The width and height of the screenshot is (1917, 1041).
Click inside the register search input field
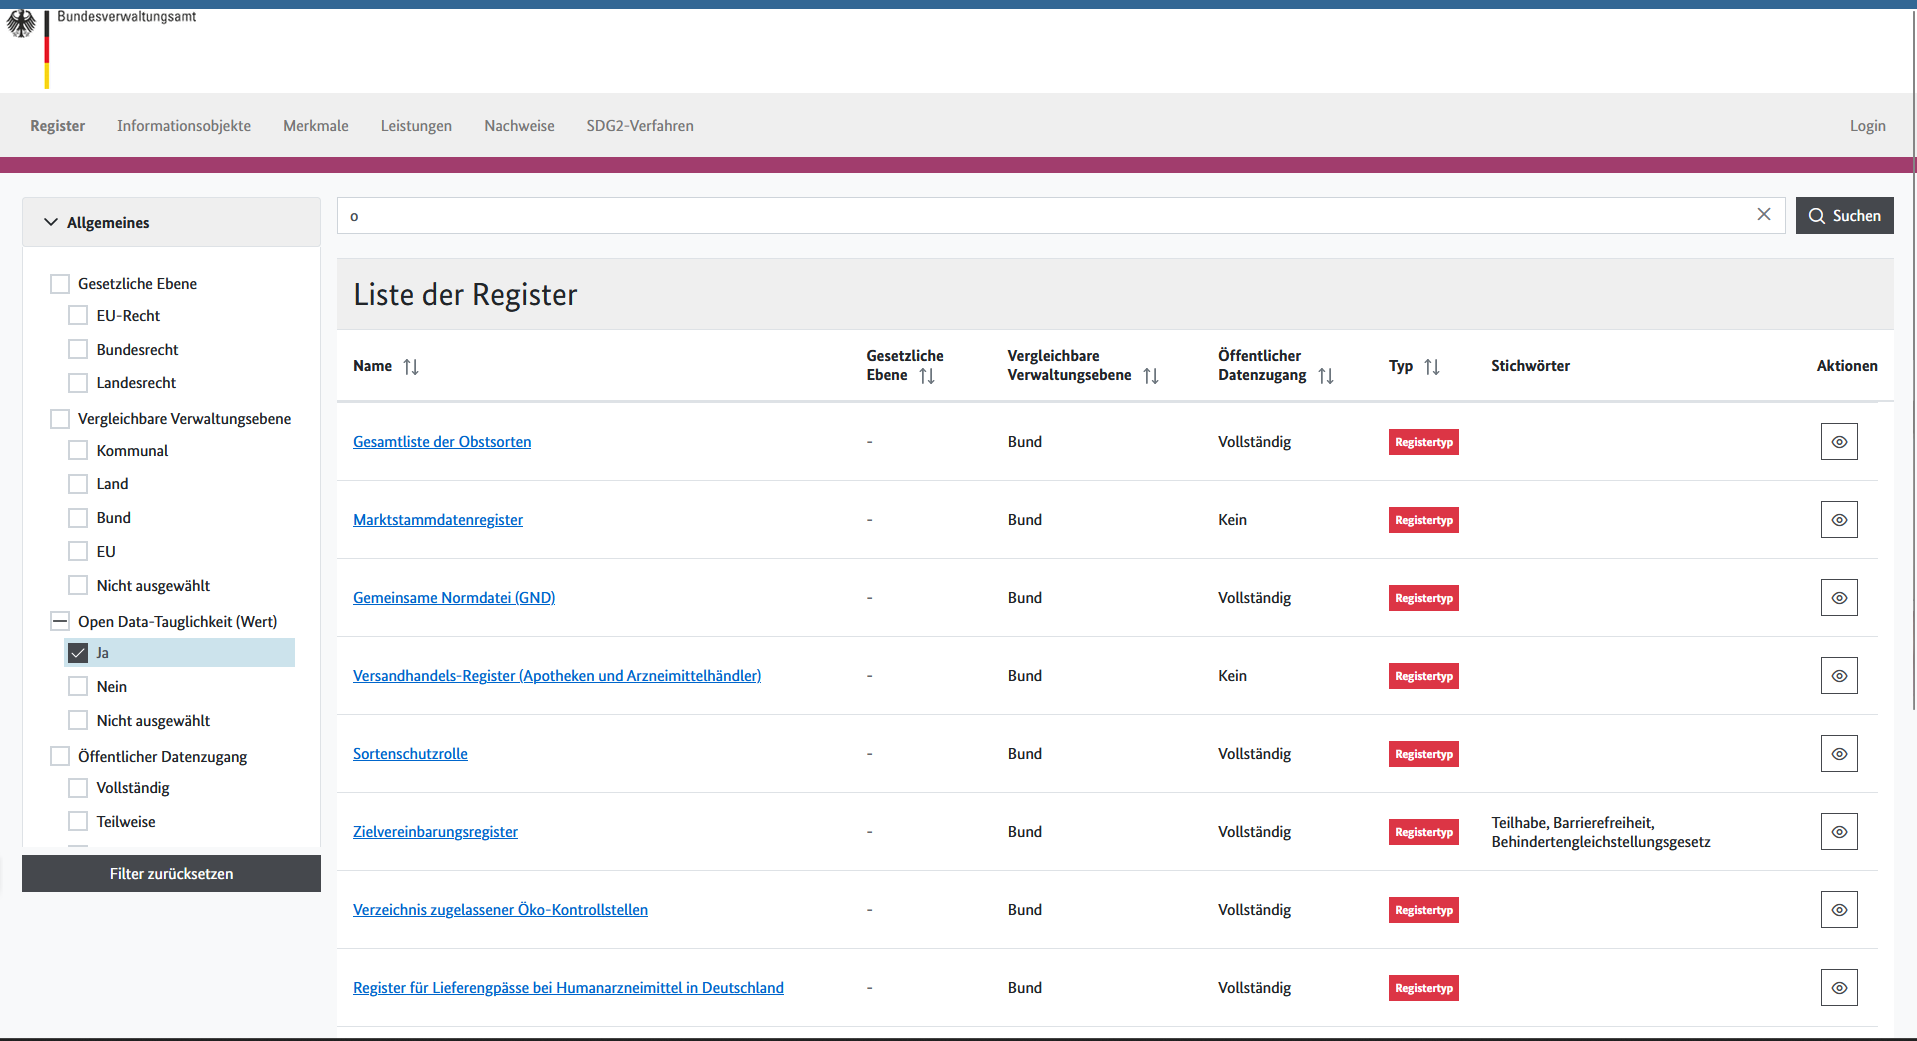click(x=1050, y=216)
